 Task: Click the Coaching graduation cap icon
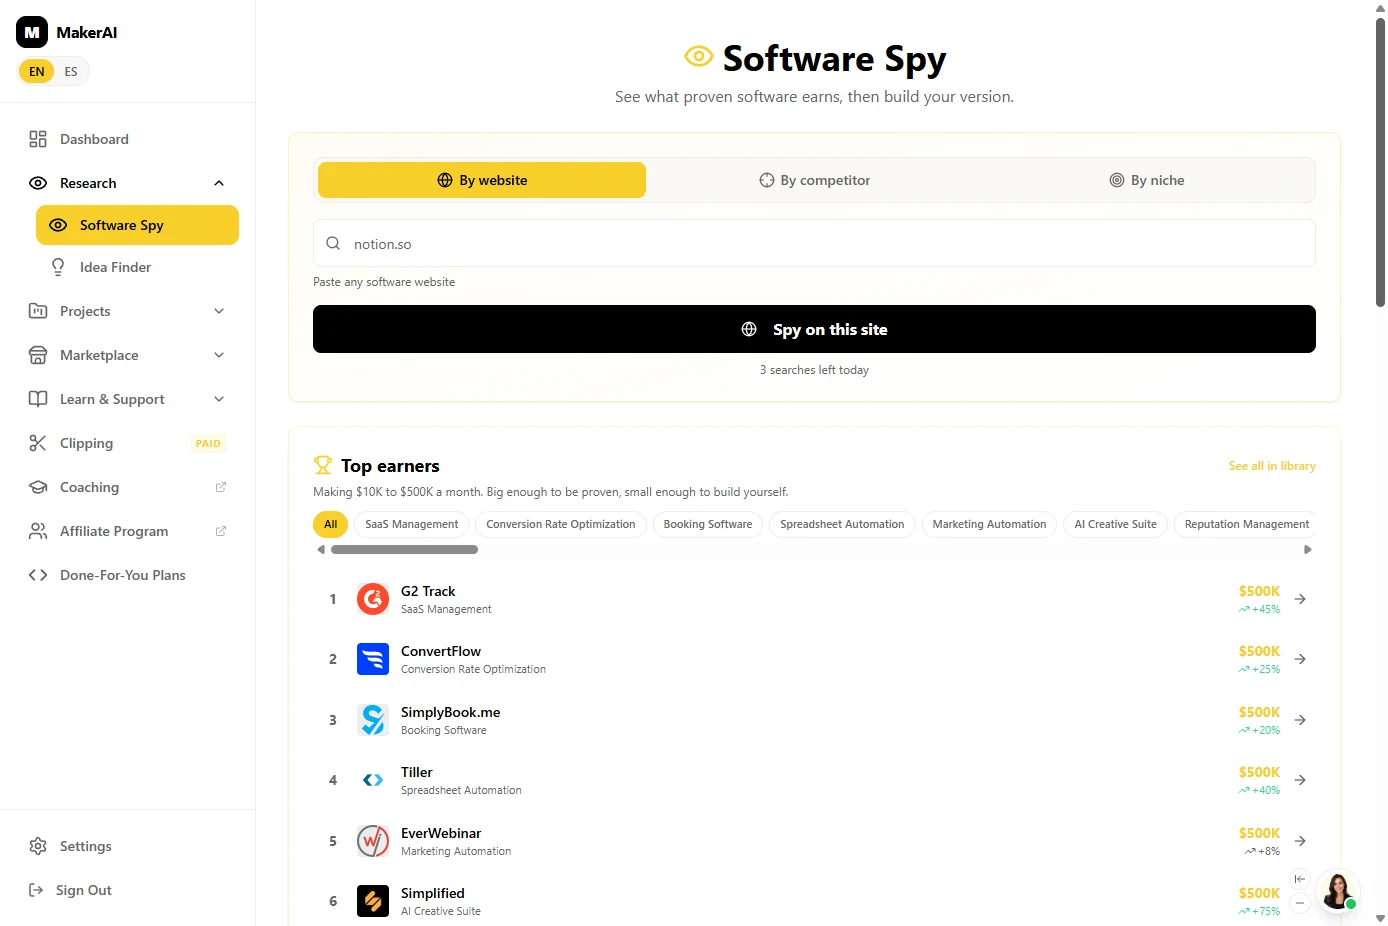38,487
